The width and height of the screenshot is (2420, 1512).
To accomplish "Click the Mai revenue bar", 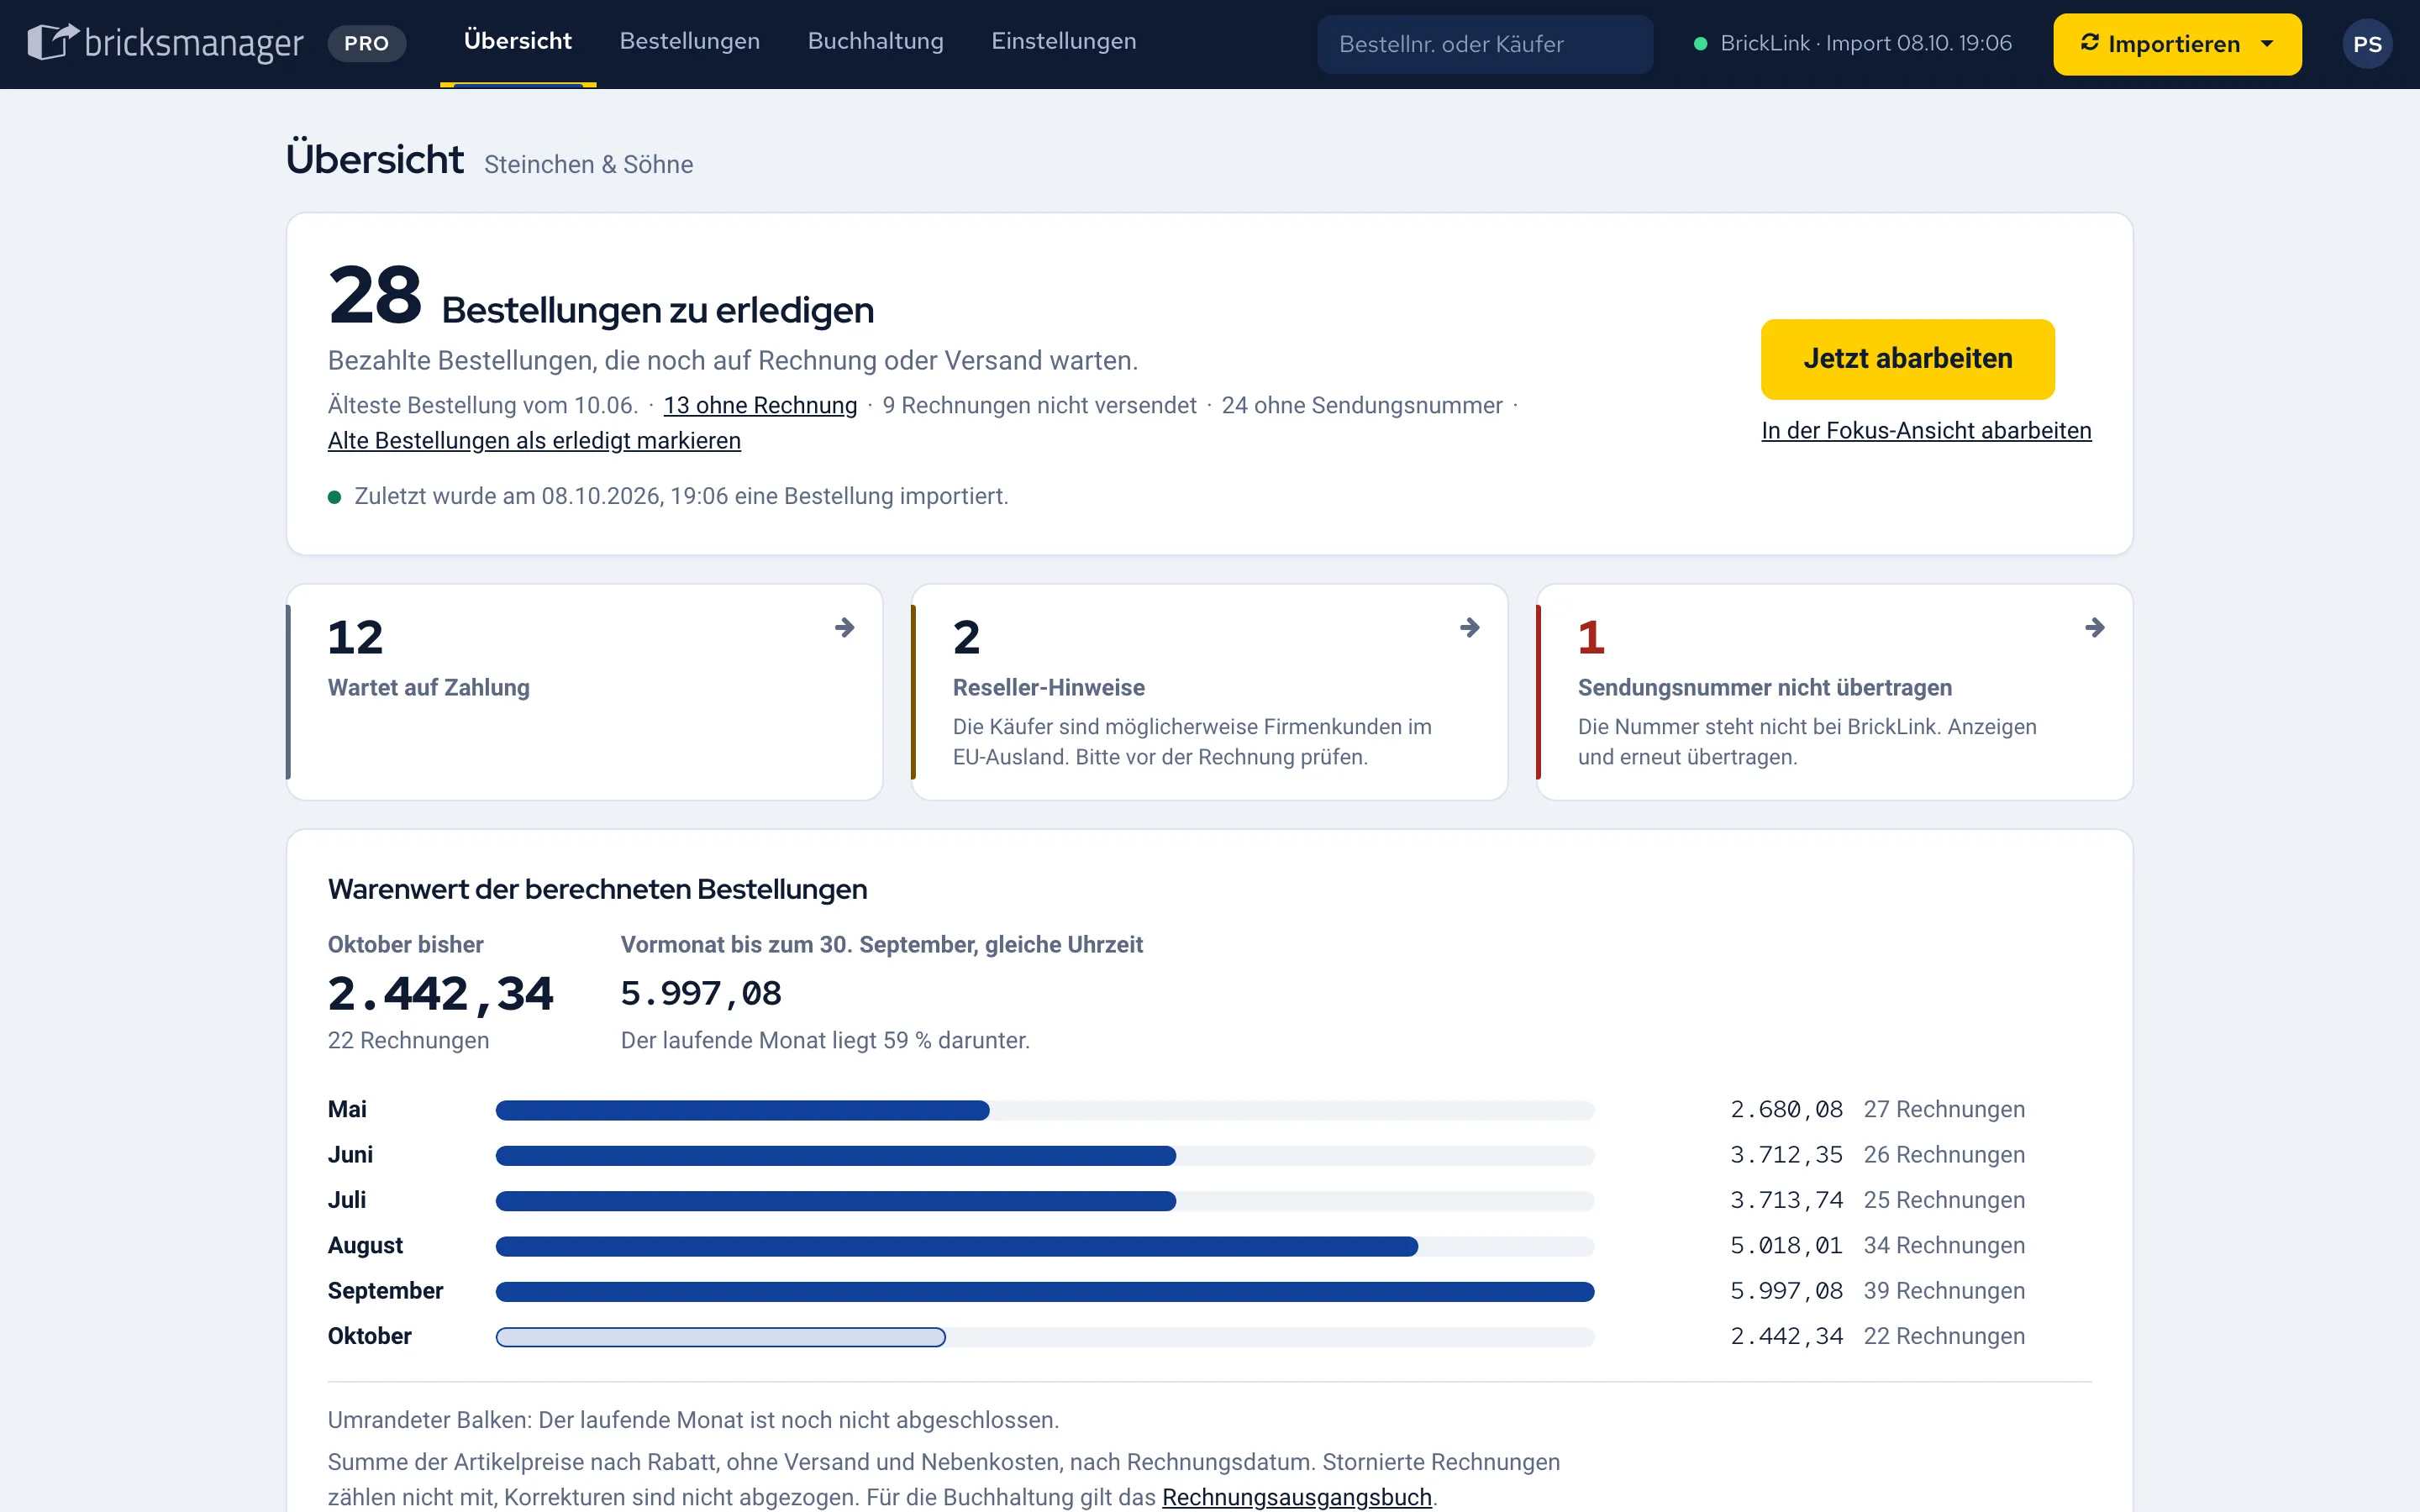I will pos(742,1110).
